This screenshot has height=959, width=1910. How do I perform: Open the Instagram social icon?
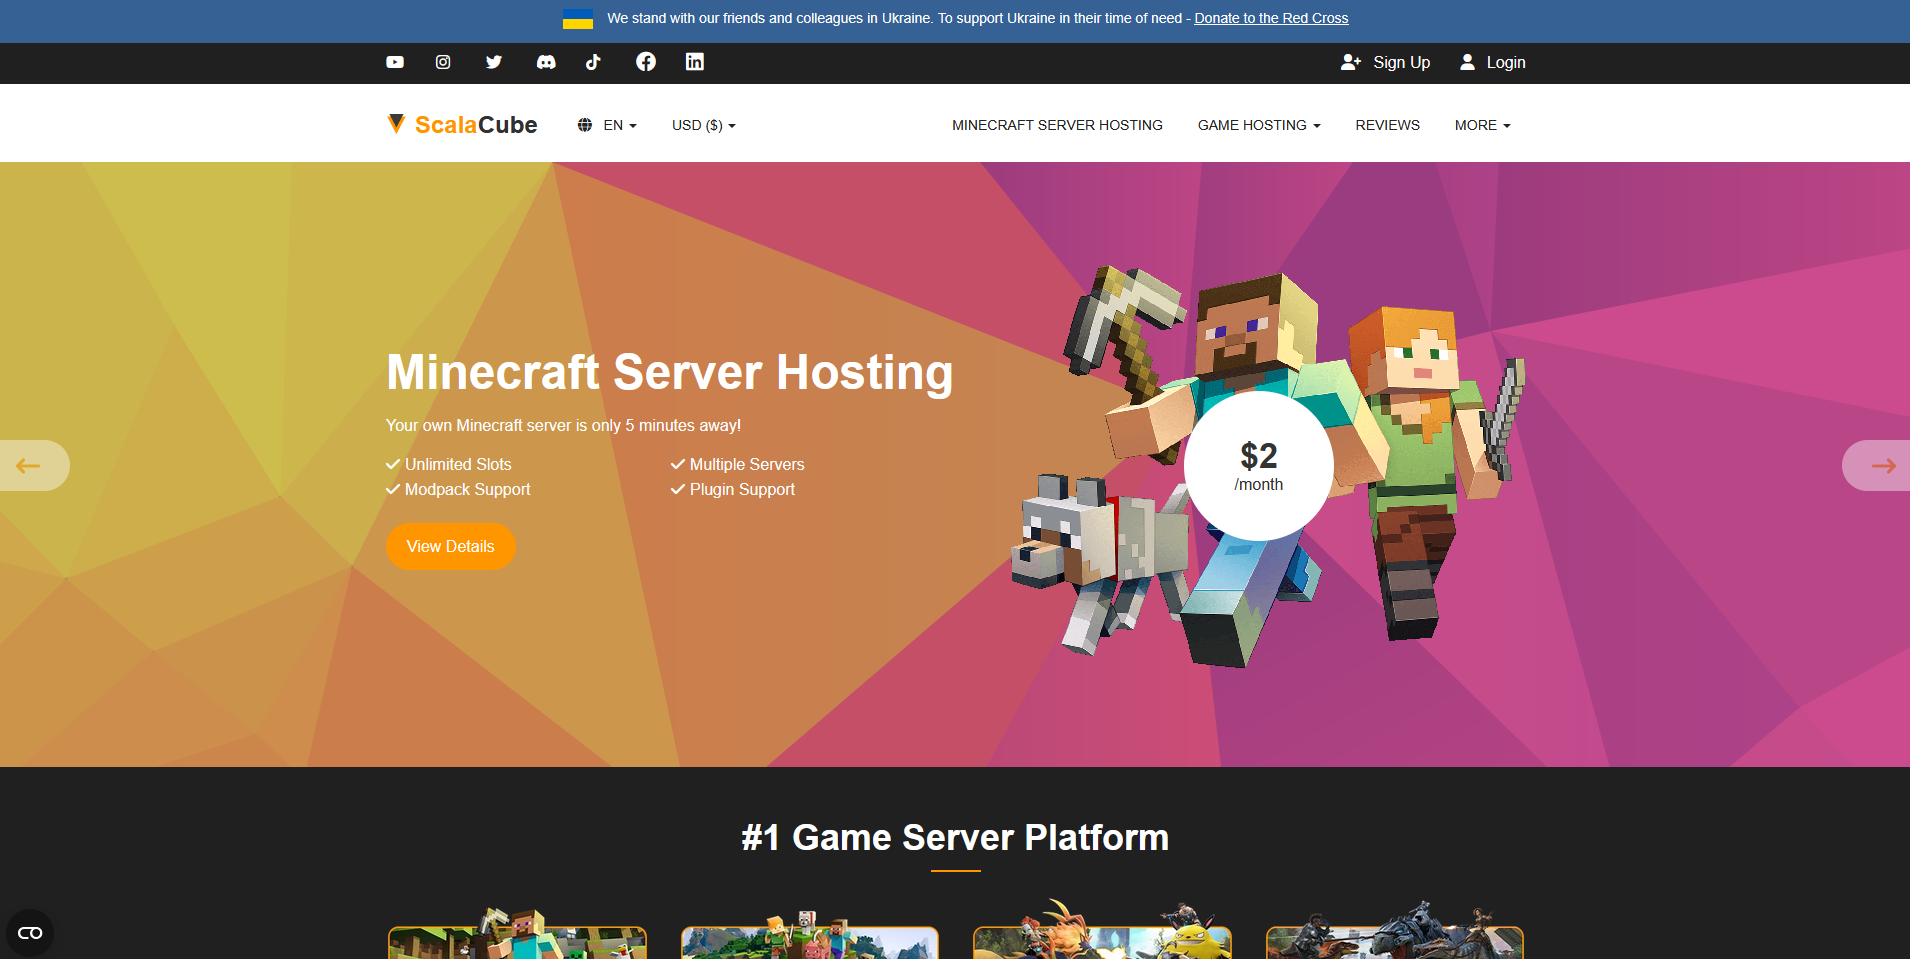coord(443,62)
